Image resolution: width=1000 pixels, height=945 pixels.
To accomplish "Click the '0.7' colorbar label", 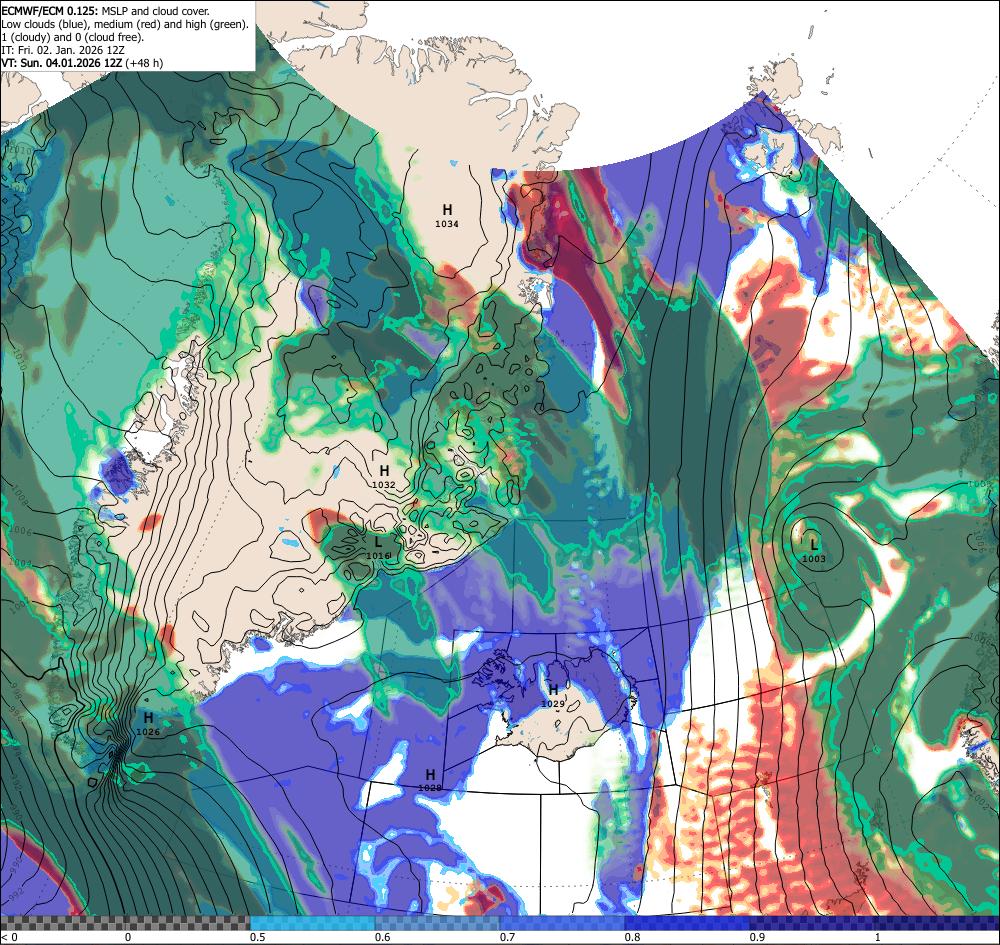I will (507, 937).
